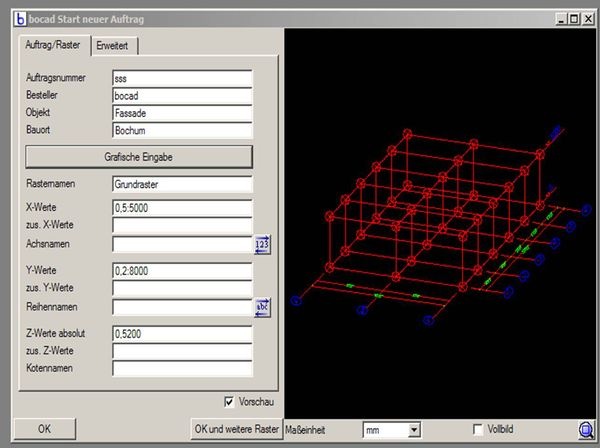Image resolution: width=600 pixels, height=448 pixels.
Task: Focus the Z-Werte absolut field
Action: pyautogui.click(x=181, y=333)
